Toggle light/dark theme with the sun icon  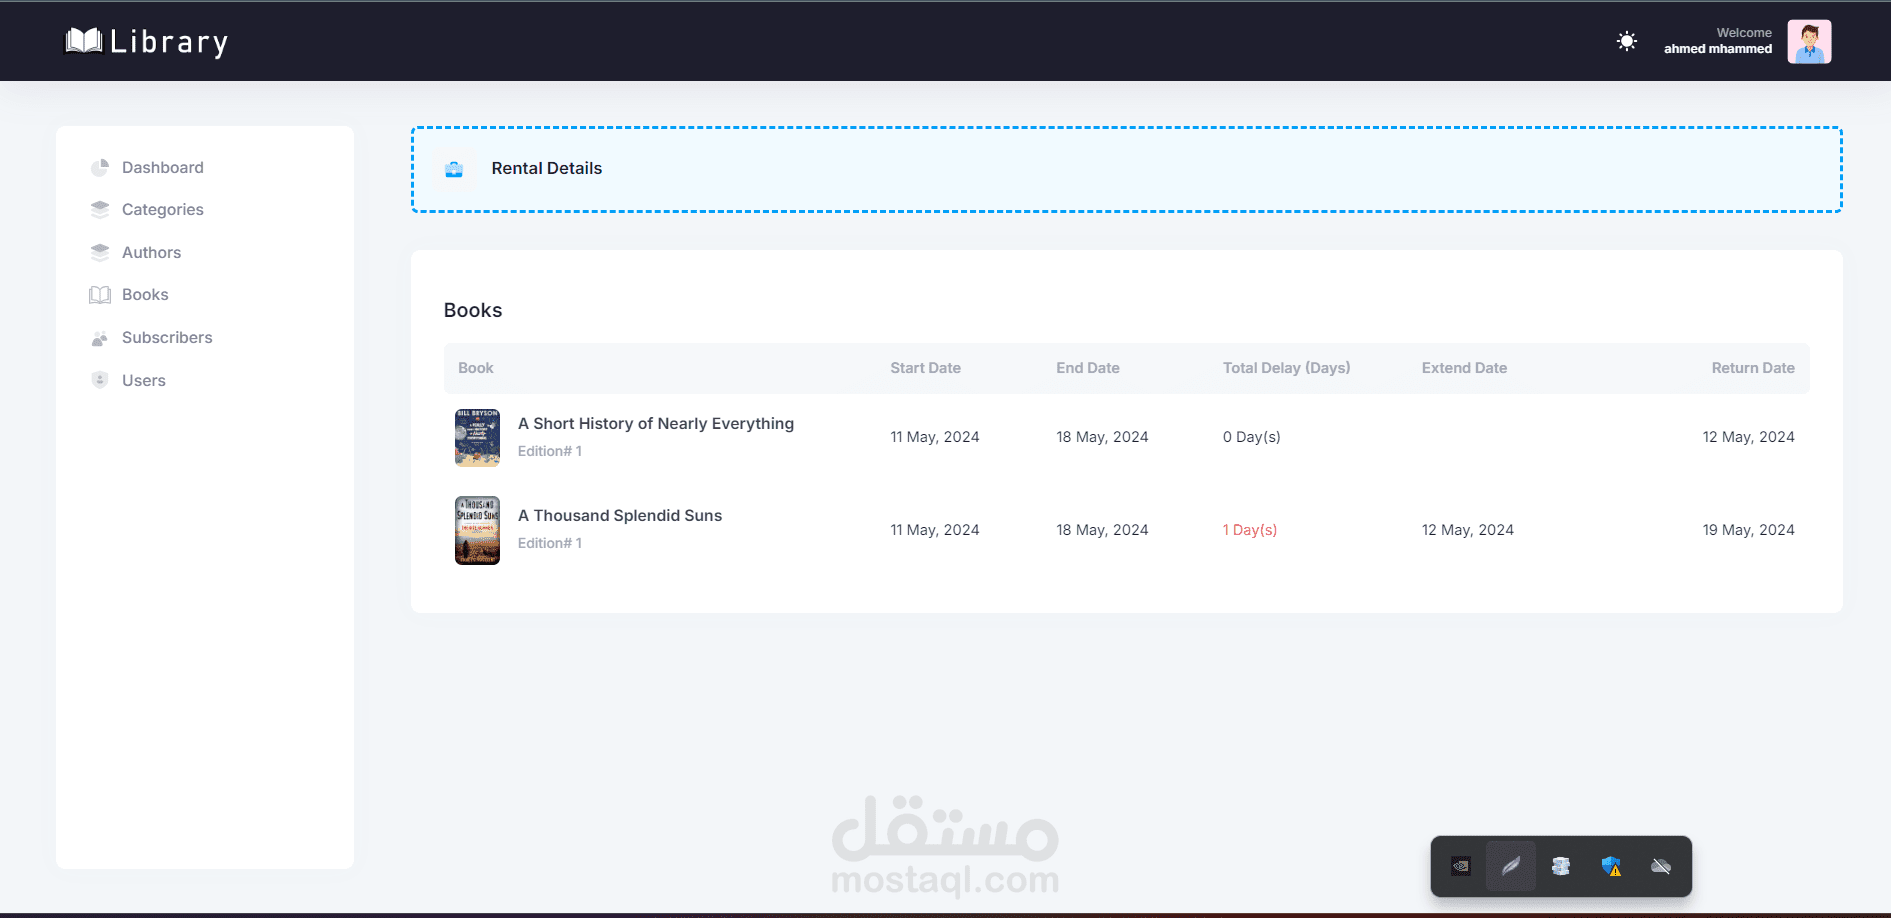1625,41
